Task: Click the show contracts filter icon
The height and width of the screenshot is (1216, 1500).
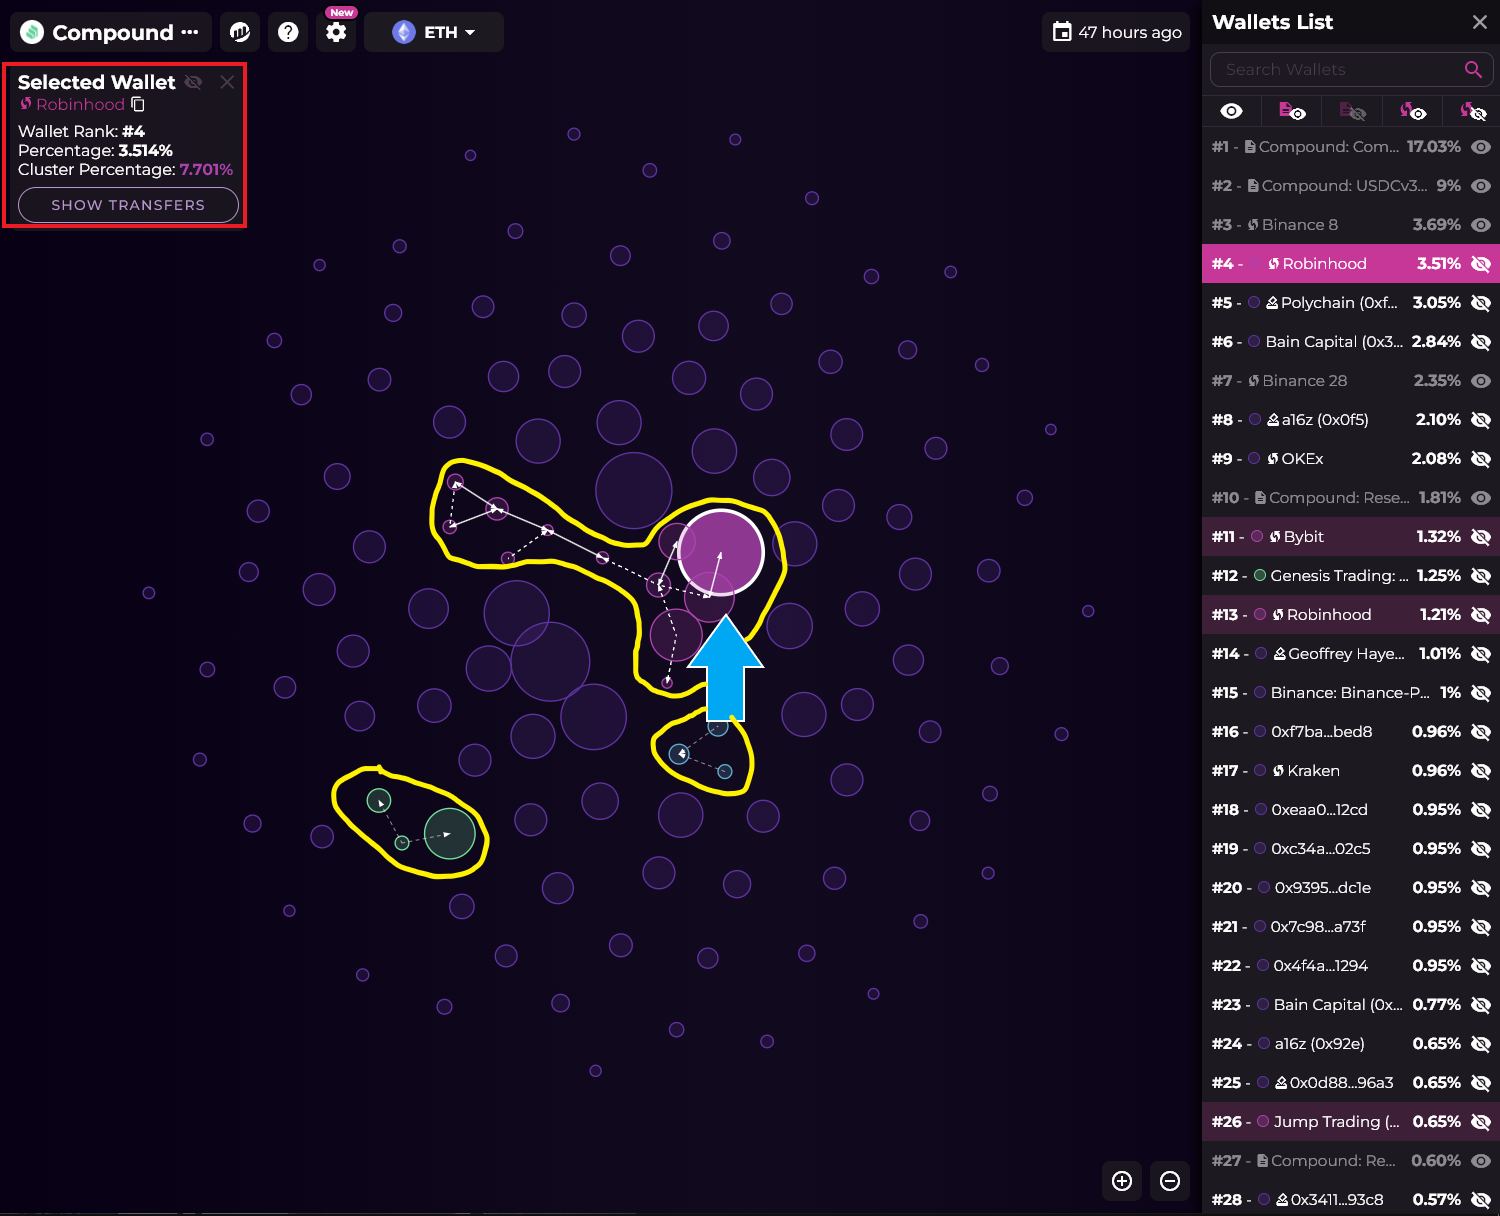Action: coord(1292,111)
